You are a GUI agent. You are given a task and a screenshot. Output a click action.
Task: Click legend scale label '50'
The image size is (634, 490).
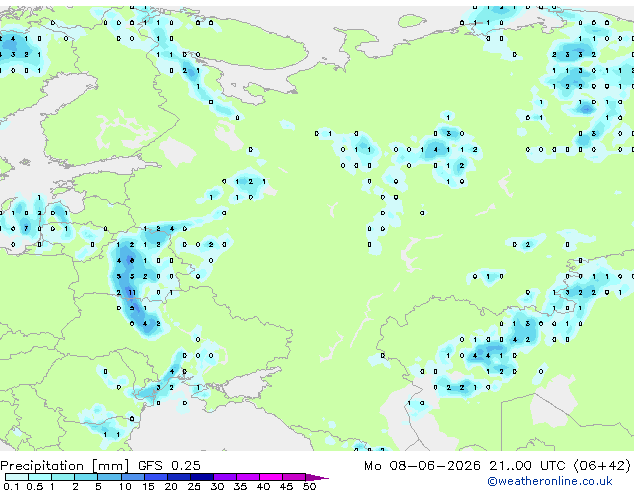[310, 486]
